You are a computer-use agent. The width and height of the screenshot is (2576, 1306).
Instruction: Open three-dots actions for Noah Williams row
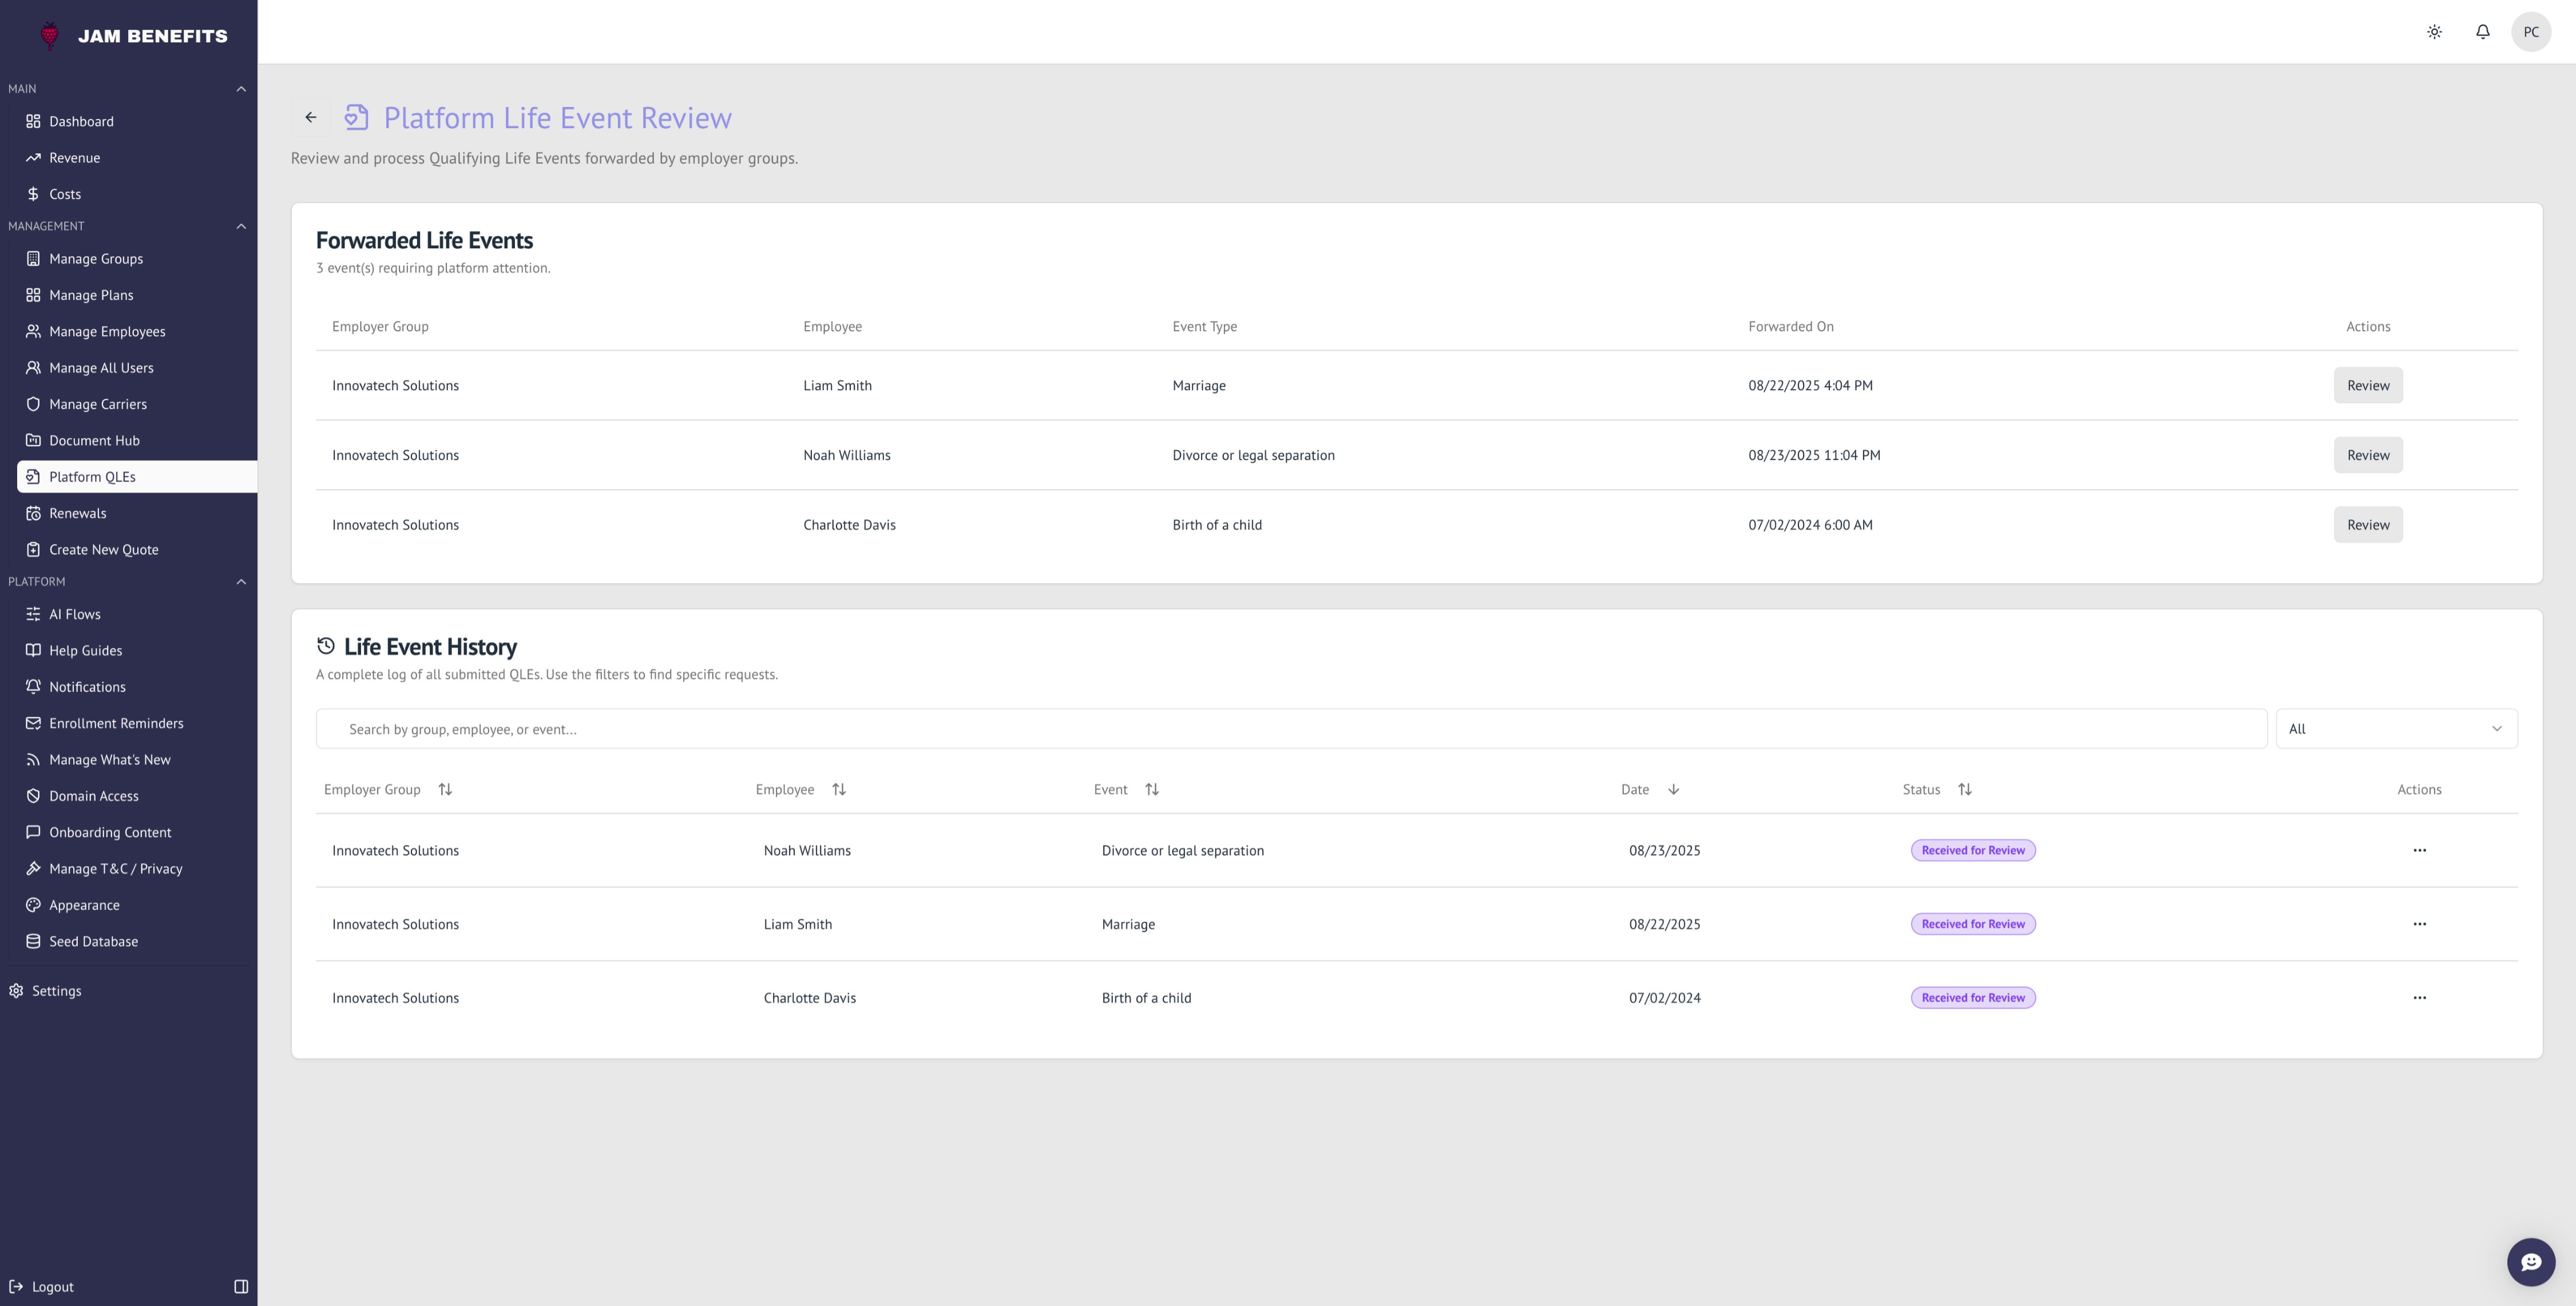pyautogui.click(x=2419, y=850)
